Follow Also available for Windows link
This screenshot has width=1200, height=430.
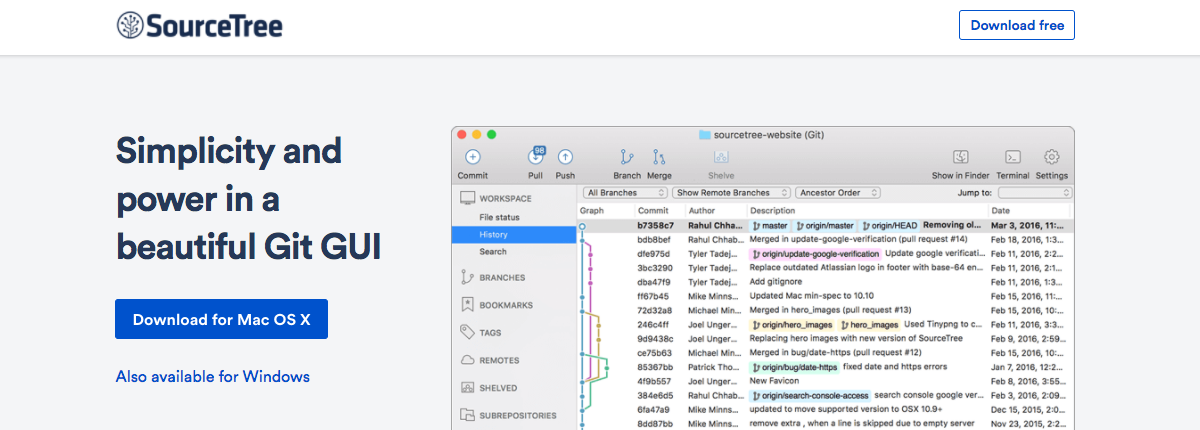pyautogui.click(x=213, y=376)
